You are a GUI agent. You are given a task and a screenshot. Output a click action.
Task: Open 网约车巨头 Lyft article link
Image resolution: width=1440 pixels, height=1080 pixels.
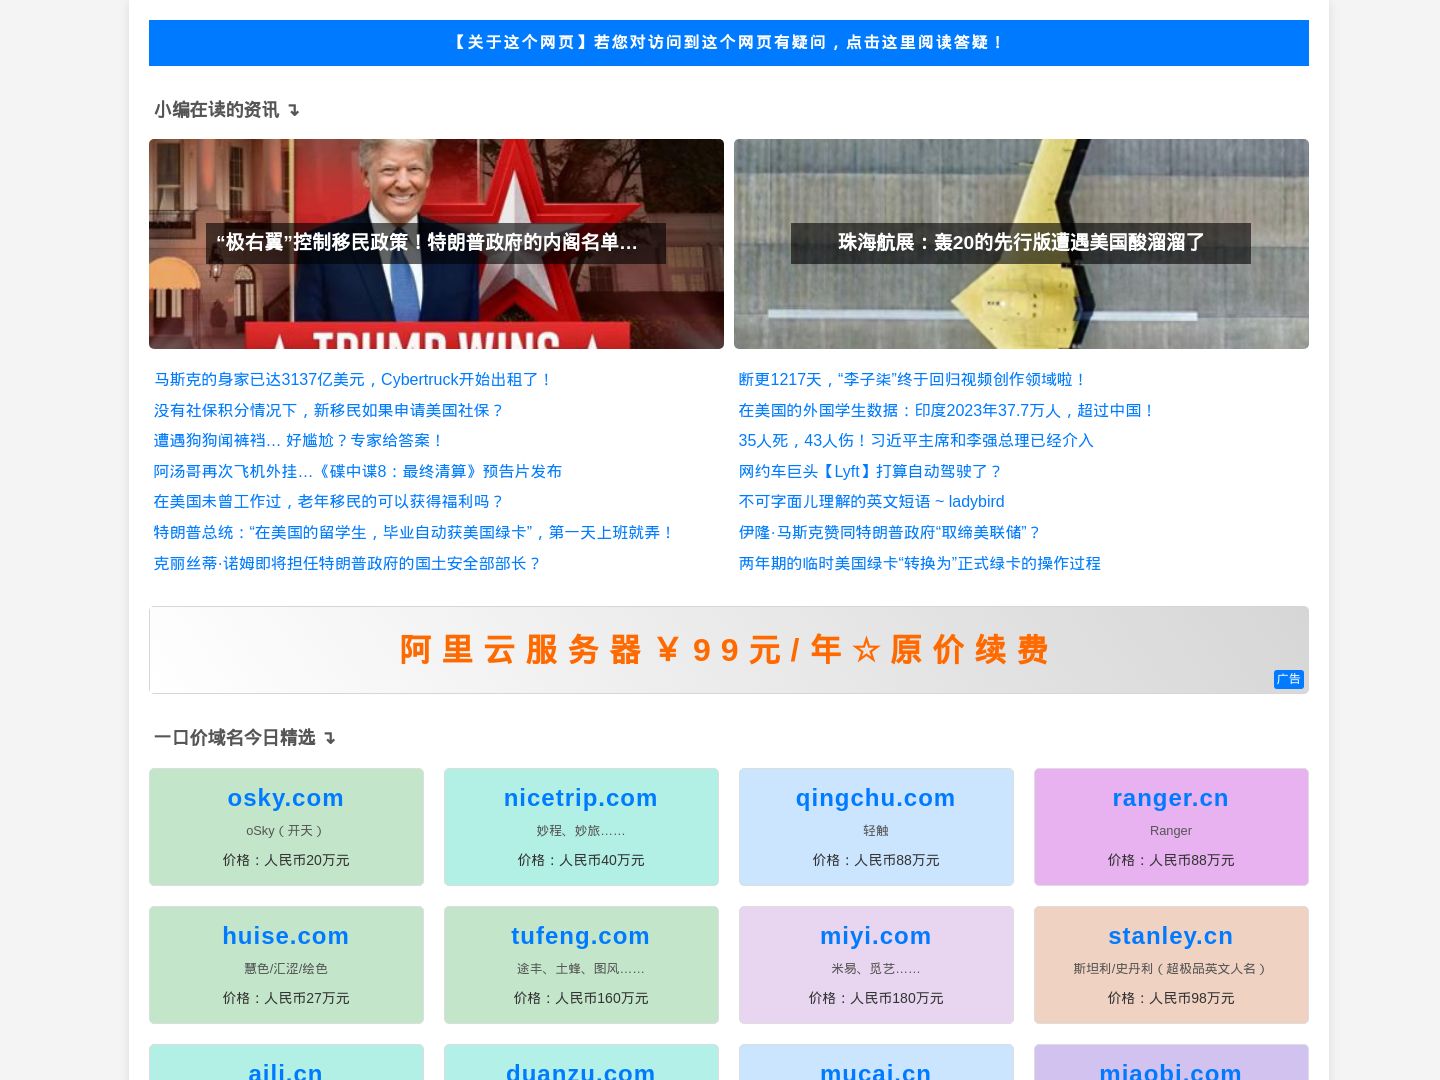[x=870, y=472]
